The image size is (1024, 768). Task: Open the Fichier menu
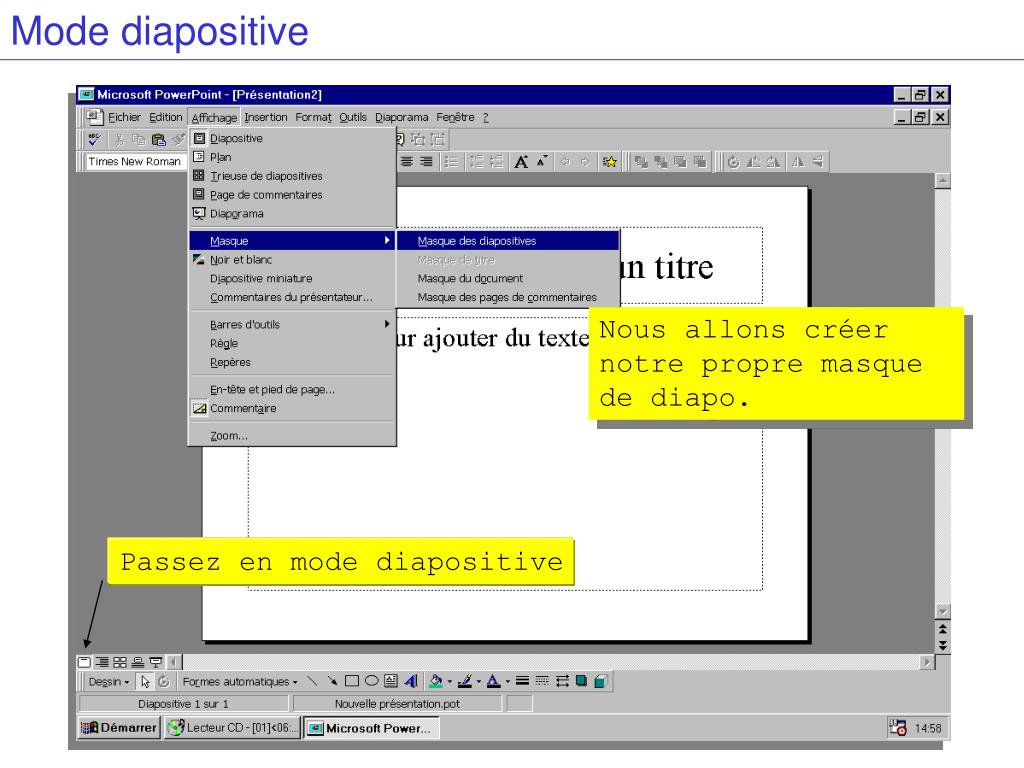124,118
